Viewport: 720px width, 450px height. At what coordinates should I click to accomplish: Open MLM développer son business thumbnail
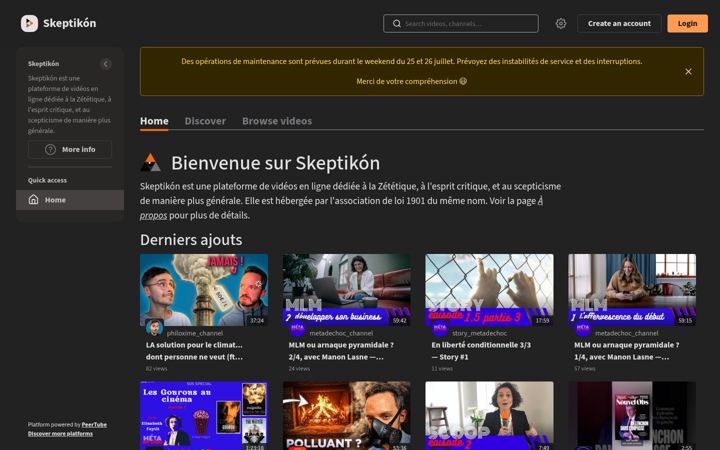(347, 290)
